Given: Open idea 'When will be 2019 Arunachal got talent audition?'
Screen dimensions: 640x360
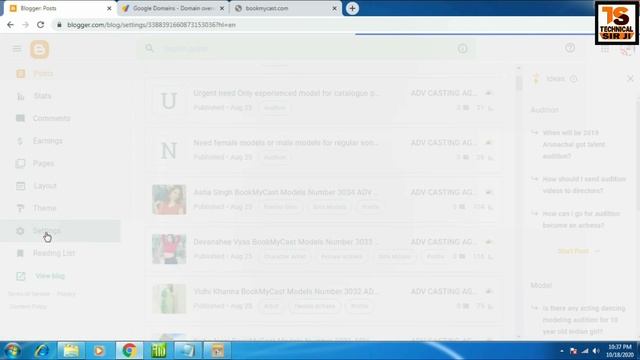Looking at the screenshot, I should pyautogui.click(x=574, y=144).
